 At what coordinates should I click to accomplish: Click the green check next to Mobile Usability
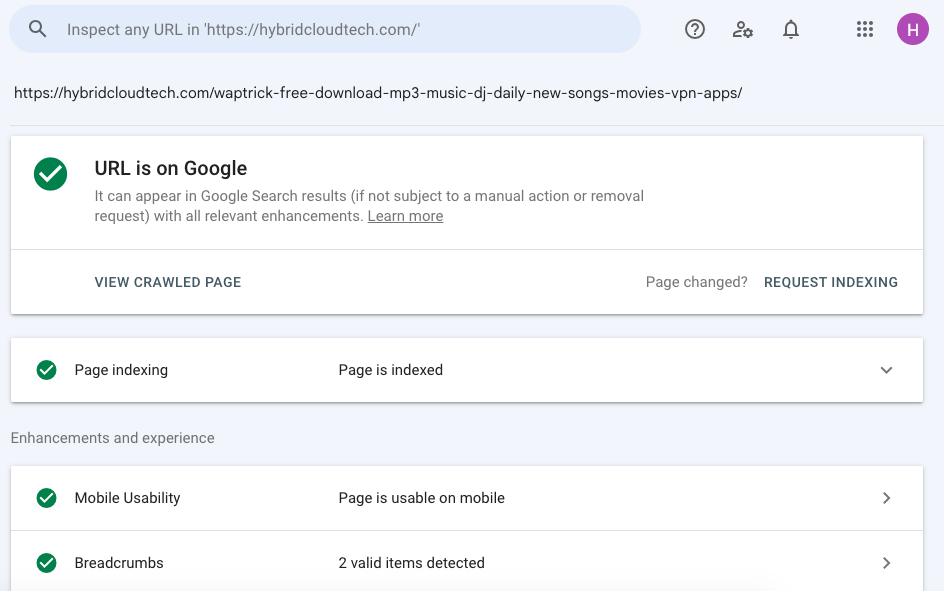pos(46,498)
